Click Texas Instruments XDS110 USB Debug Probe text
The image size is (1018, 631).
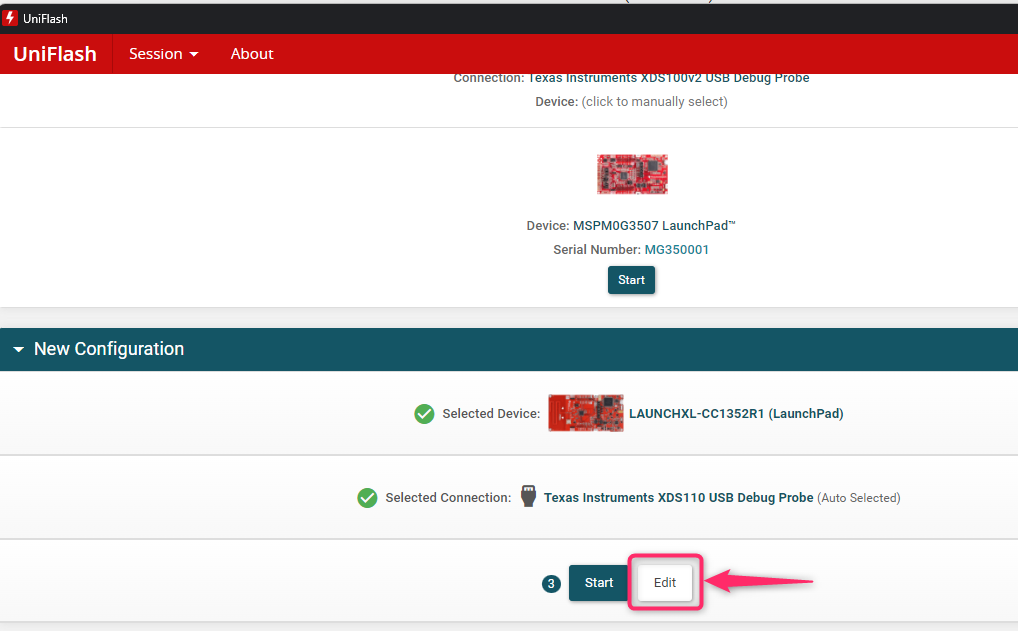click(x=678, y=498)
